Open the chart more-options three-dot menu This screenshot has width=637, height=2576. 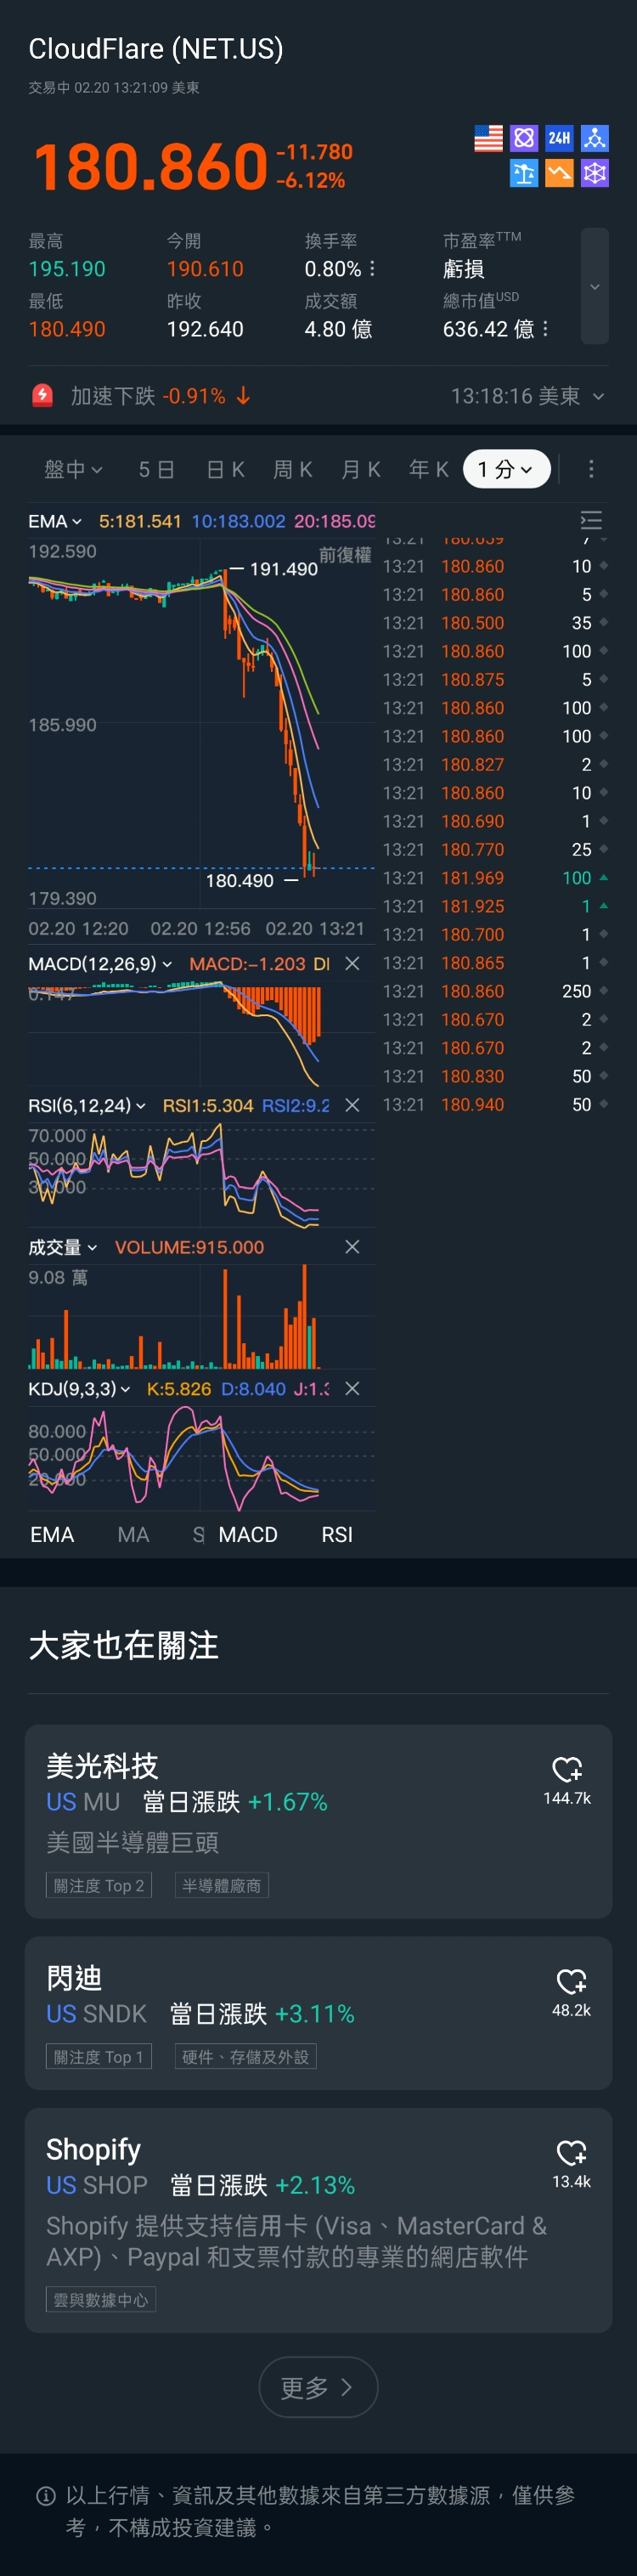(x=591, y=469)
